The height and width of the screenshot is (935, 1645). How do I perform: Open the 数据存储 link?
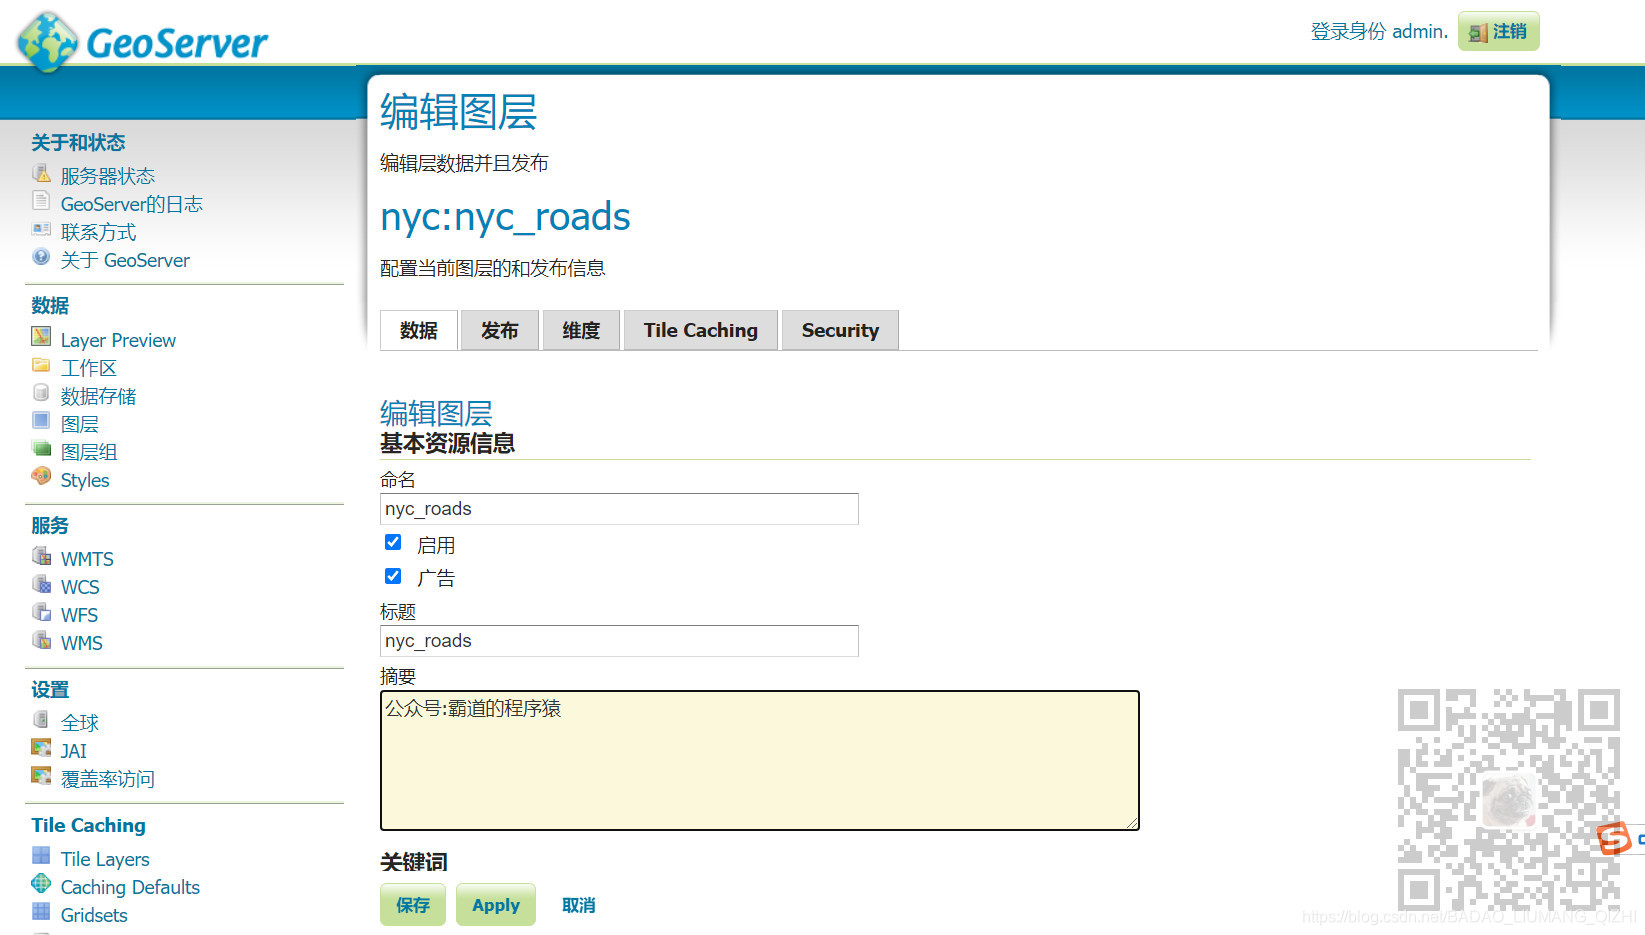click(x=98, y=396)
